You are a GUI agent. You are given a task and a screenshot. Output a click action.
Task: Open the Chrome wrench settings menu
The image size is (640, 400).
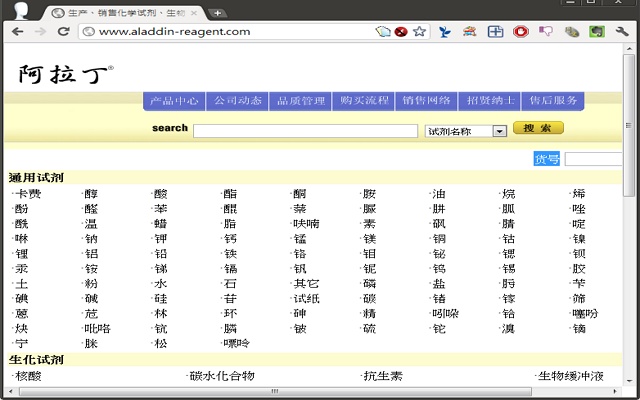point(622,31)
